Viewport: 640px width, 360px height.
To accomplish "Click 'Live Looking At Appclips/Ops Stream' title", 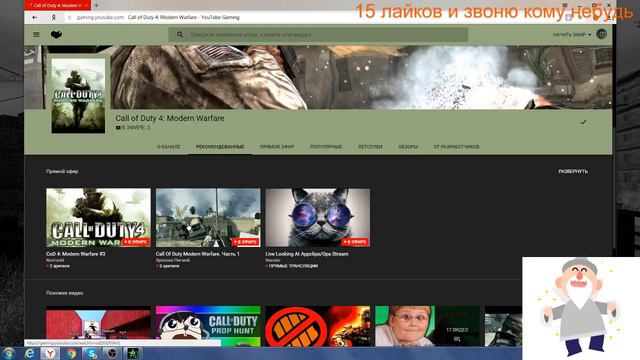I will 307,254.
